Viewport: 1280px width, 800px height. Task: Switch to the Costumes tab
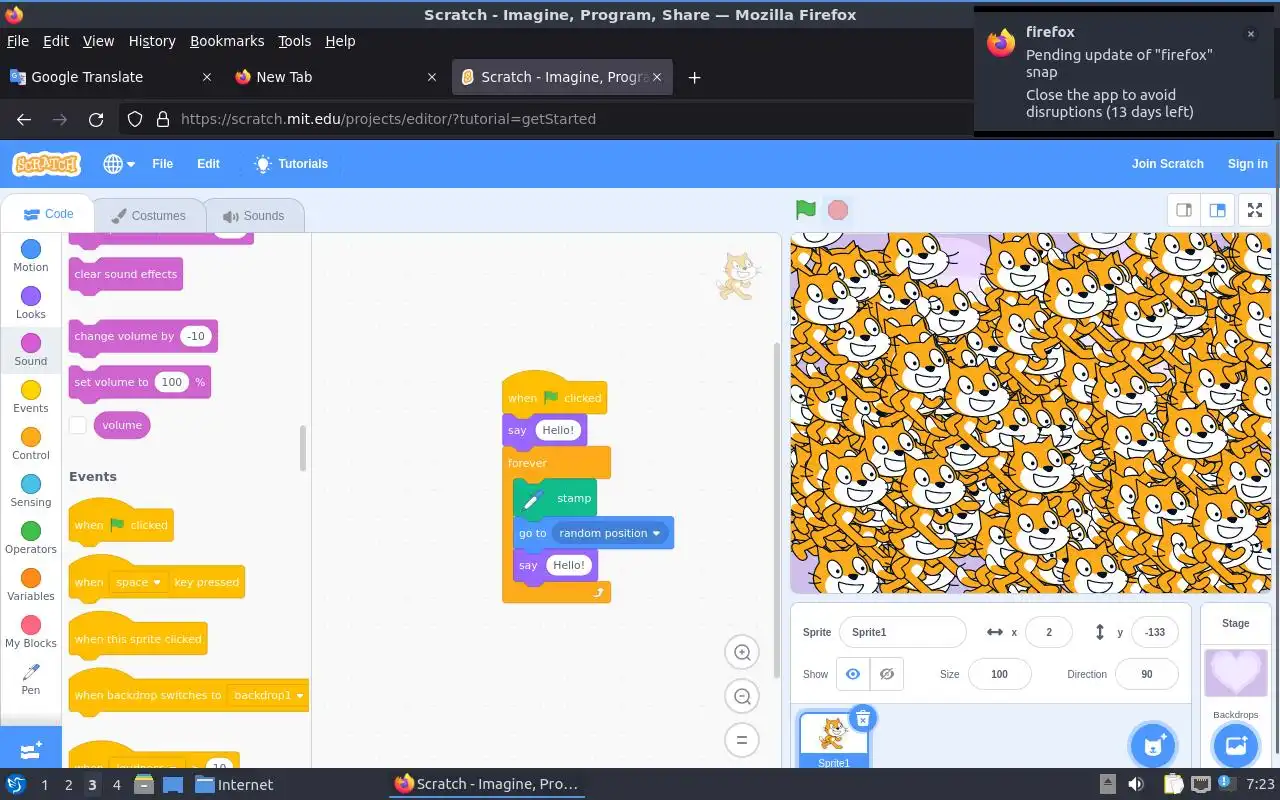[149, 215]
